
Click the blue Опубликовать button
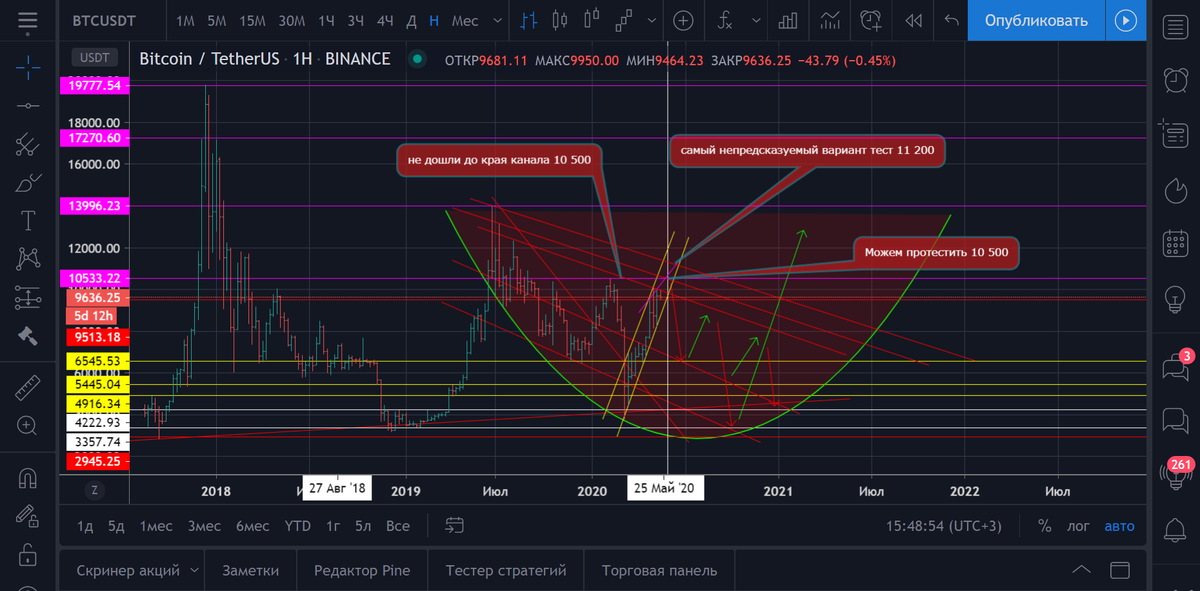click(x=1036, y=20)
